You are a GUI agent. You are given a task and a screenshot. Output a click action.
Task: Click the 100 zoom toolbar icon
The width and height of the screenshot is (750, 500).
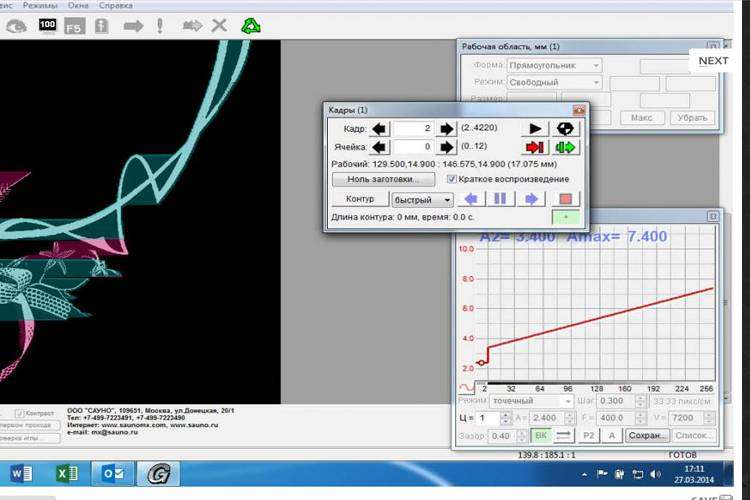click(x=47, y=25)
